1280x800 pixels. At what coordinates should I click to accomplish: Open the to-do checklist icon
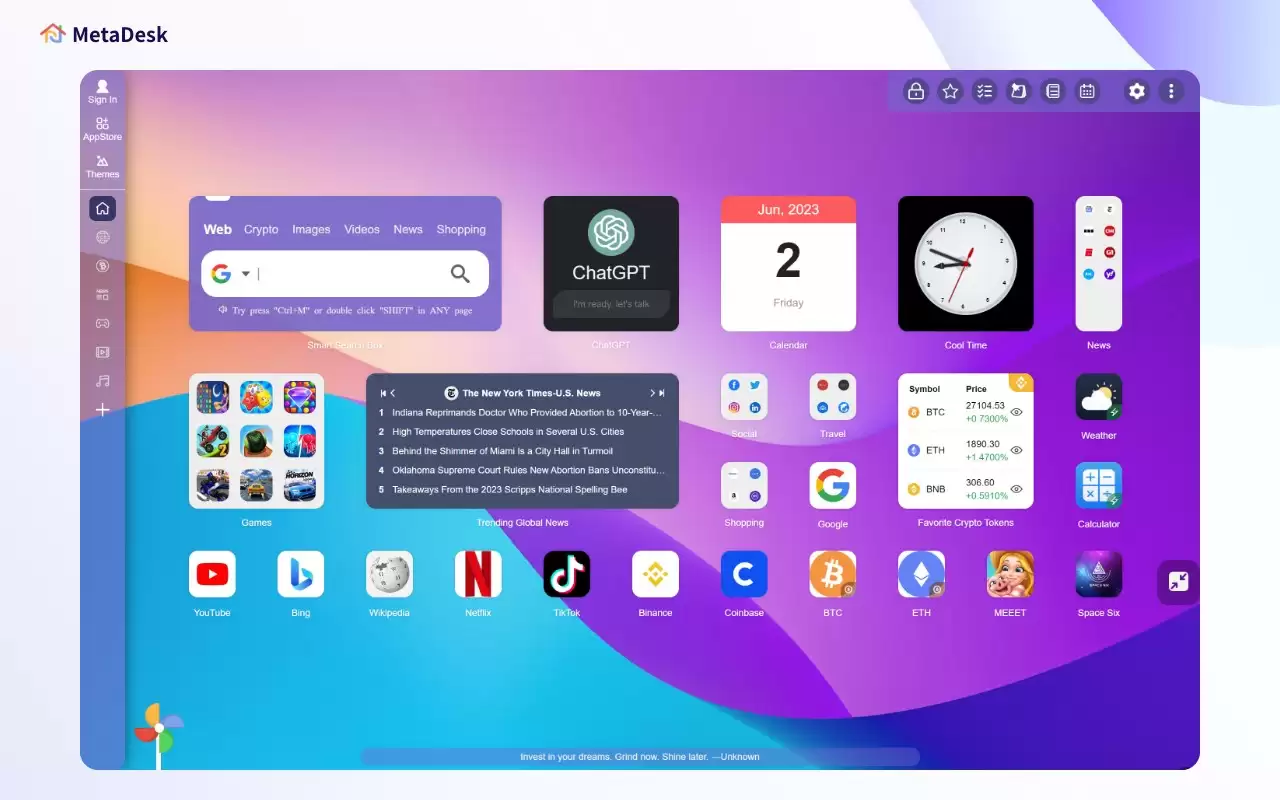click(x=985, y=91)
